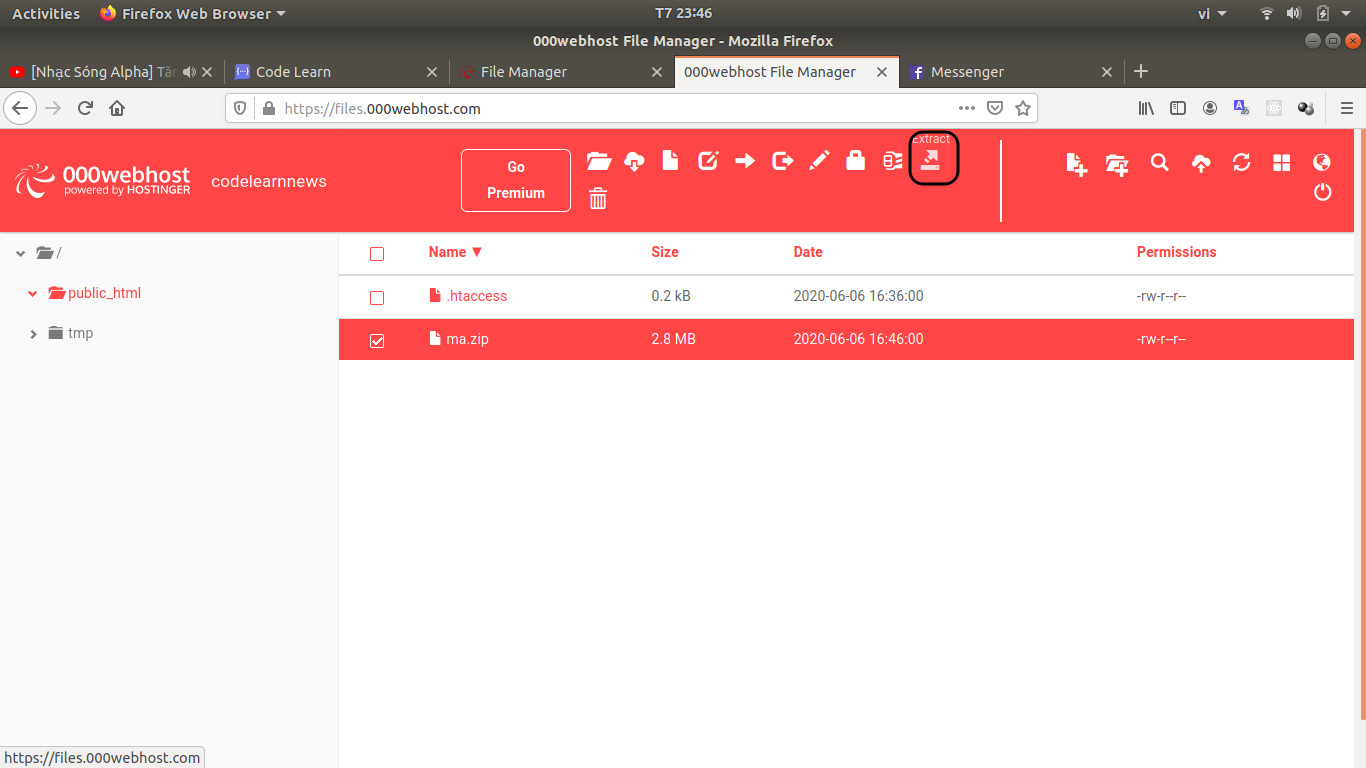Select public_html in the folder tree
The height and width of the screenshot is (768, 1366).
tap(104, 293)
